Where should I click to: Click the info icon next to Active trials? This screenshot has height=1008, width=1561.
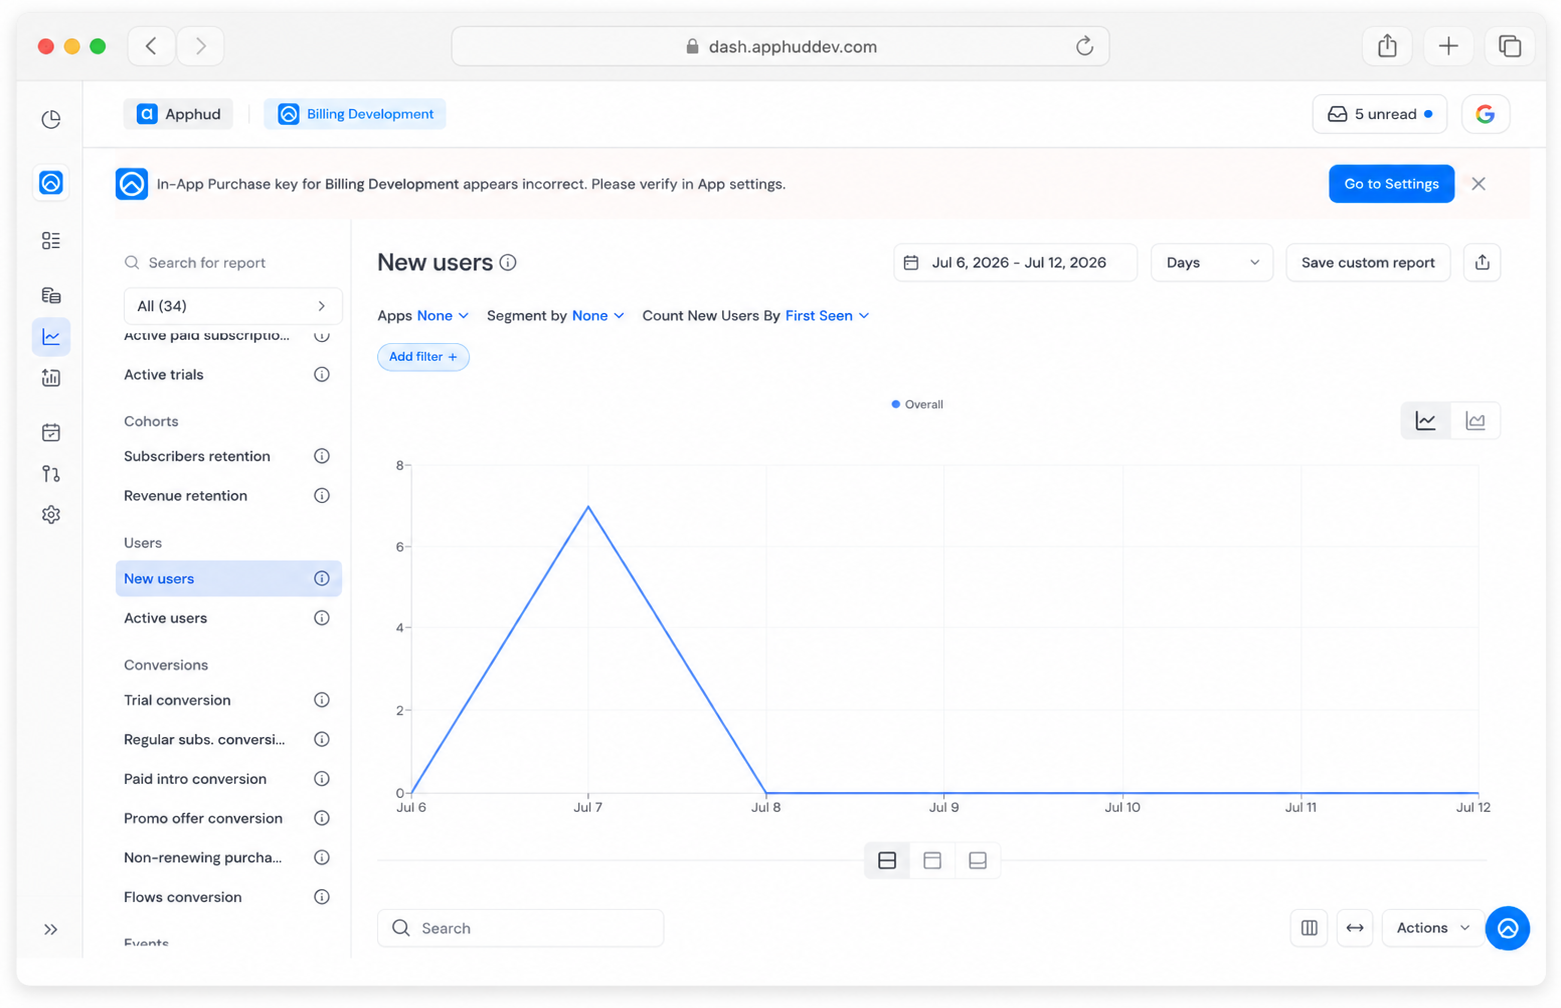(x=322, y=375)
